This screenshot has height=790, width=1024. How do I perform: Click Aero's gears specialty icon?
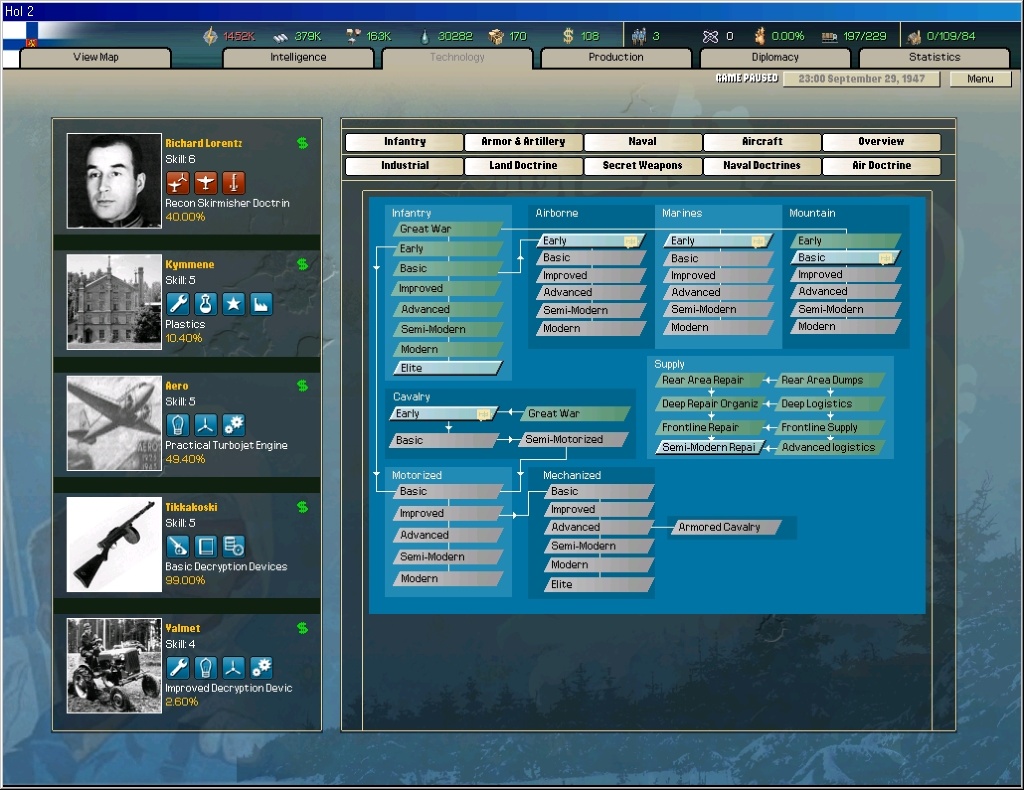[234, 425]
